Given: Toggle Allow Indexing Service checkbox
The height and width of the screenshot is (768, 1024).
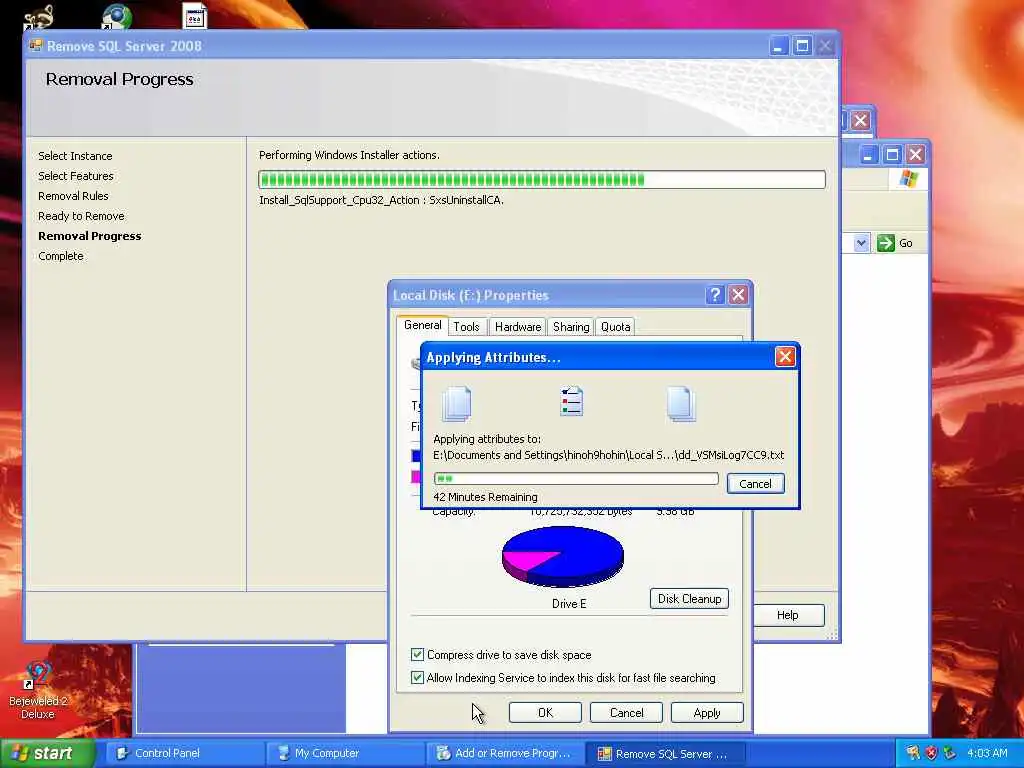Looking at the screenshot, I should [417, 678].
